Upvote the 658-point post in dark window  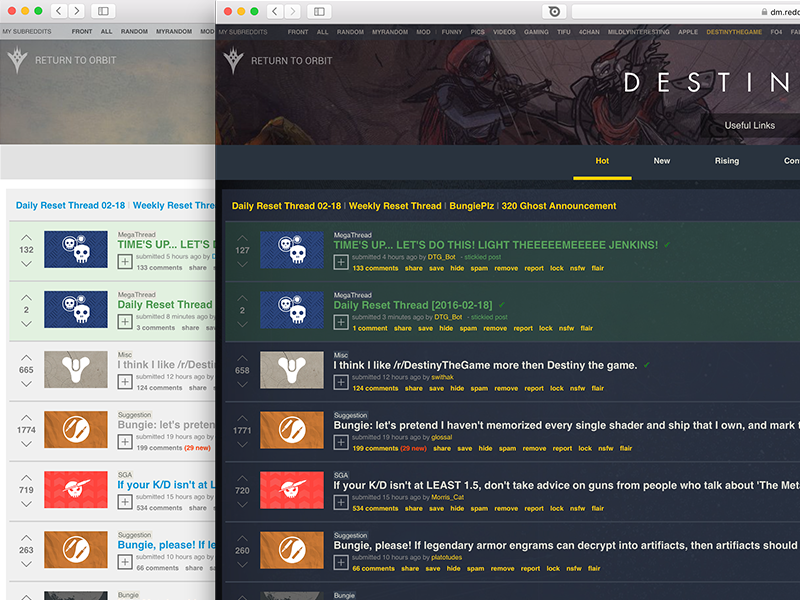tap(242, 358)
